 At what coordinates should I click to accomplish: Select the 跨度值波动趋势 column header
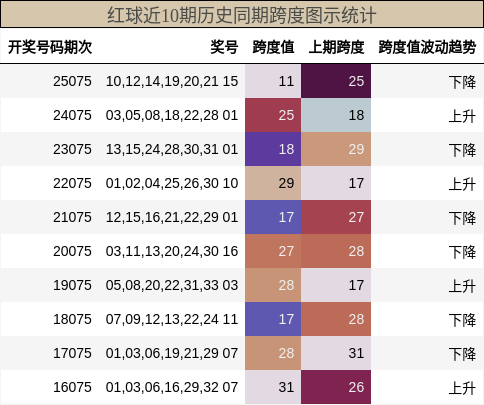tap(427, 47)
